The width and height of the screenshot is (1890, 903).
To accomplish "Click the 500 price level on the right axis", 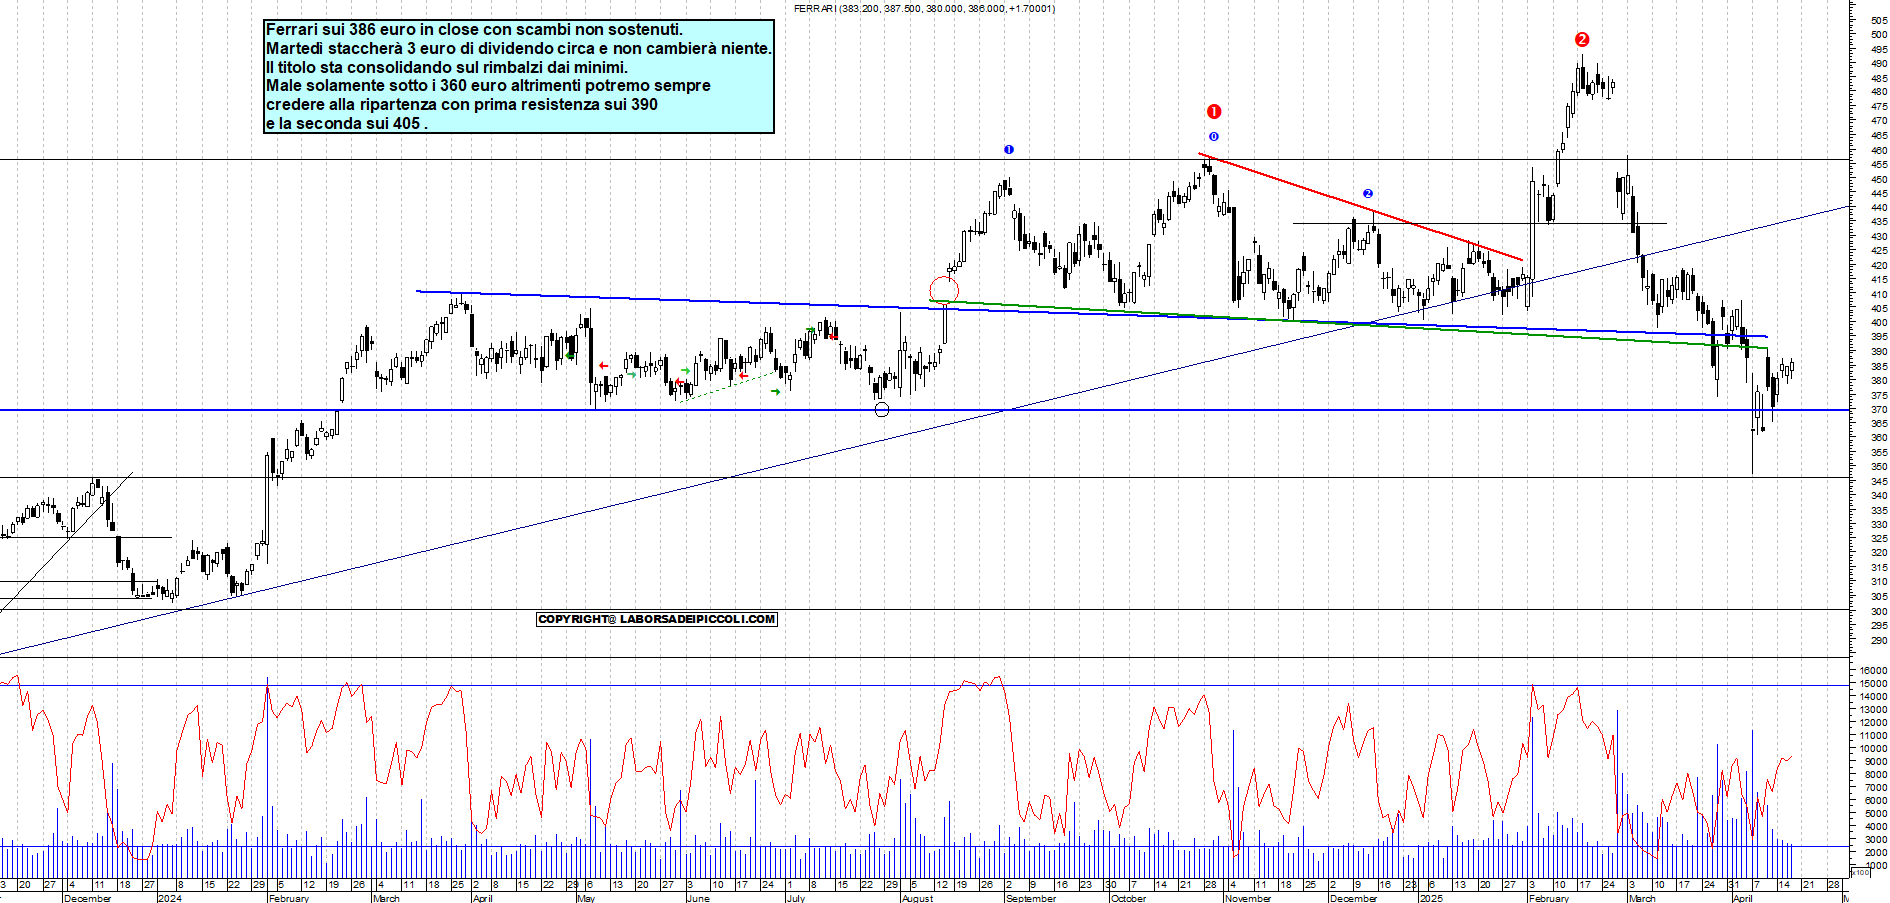I will [x=1878, y=35].
